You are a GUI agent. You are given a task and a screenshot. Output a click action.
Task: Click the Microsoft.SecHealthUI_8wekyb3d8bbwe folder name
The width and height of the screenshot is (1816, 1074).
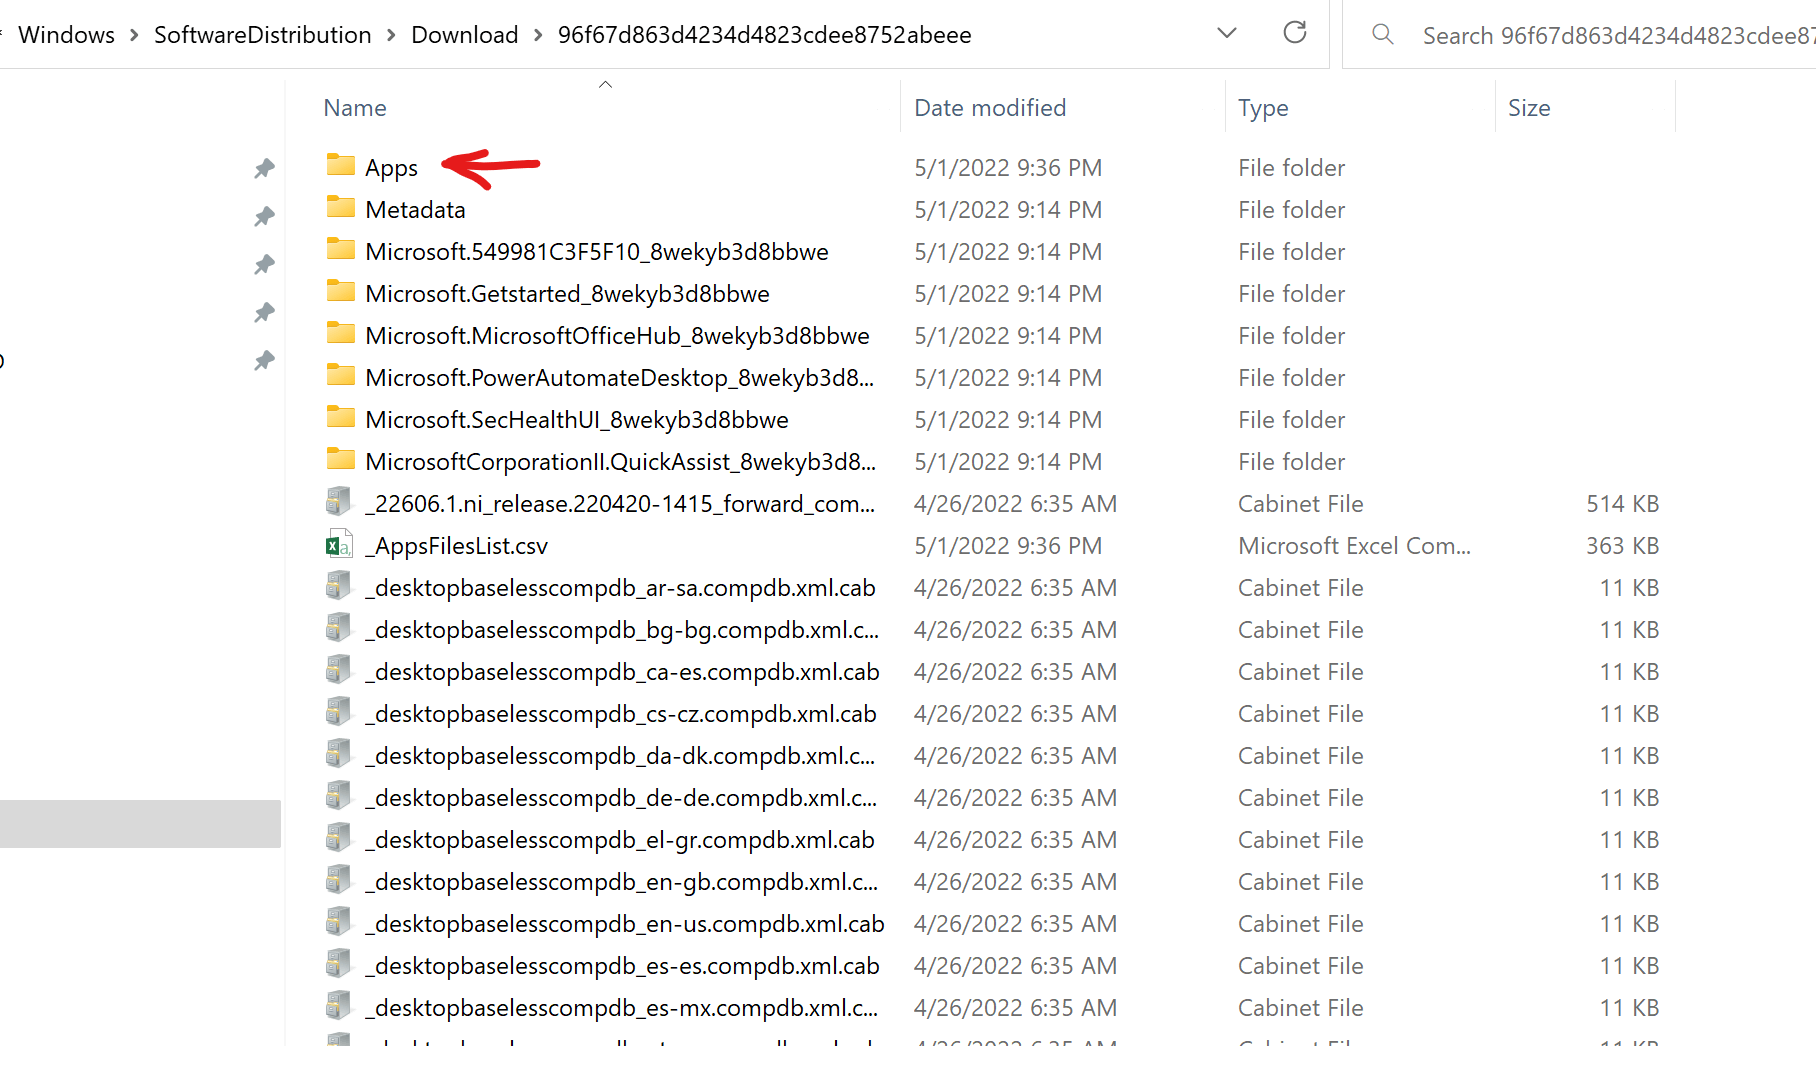(577, 420)
